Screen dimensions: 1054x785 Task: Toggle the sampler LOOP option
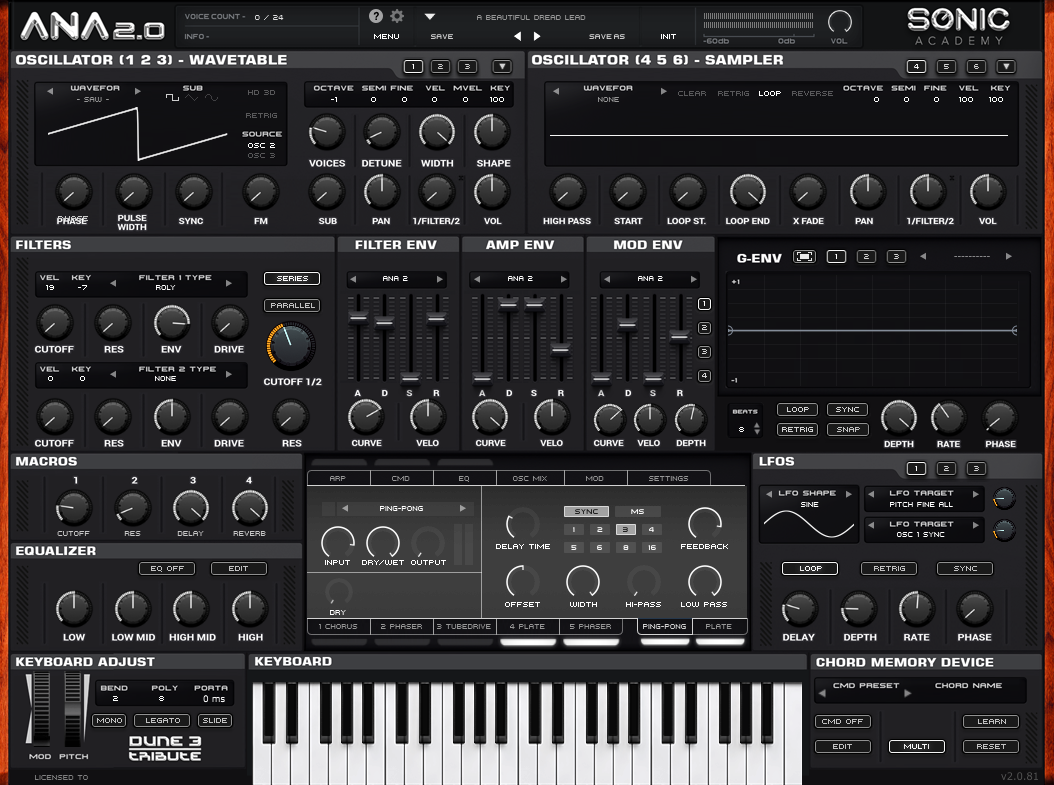(x=769, y=93)
